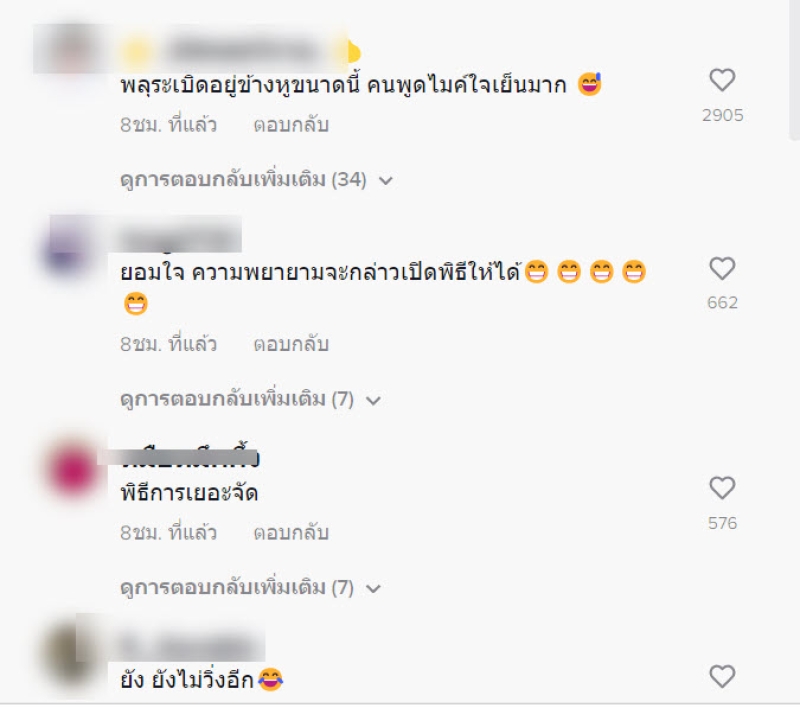Click the third commenter's username
Viewport: 800px width, 708px height.
click(190, 457)
